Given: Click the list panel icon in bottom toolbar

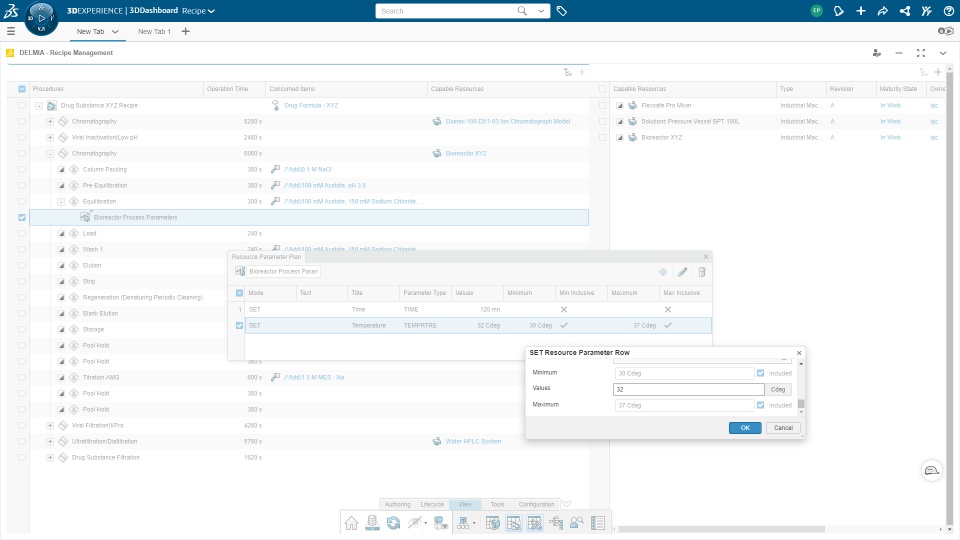Looking at the screenshot, I should coord(598,523).
